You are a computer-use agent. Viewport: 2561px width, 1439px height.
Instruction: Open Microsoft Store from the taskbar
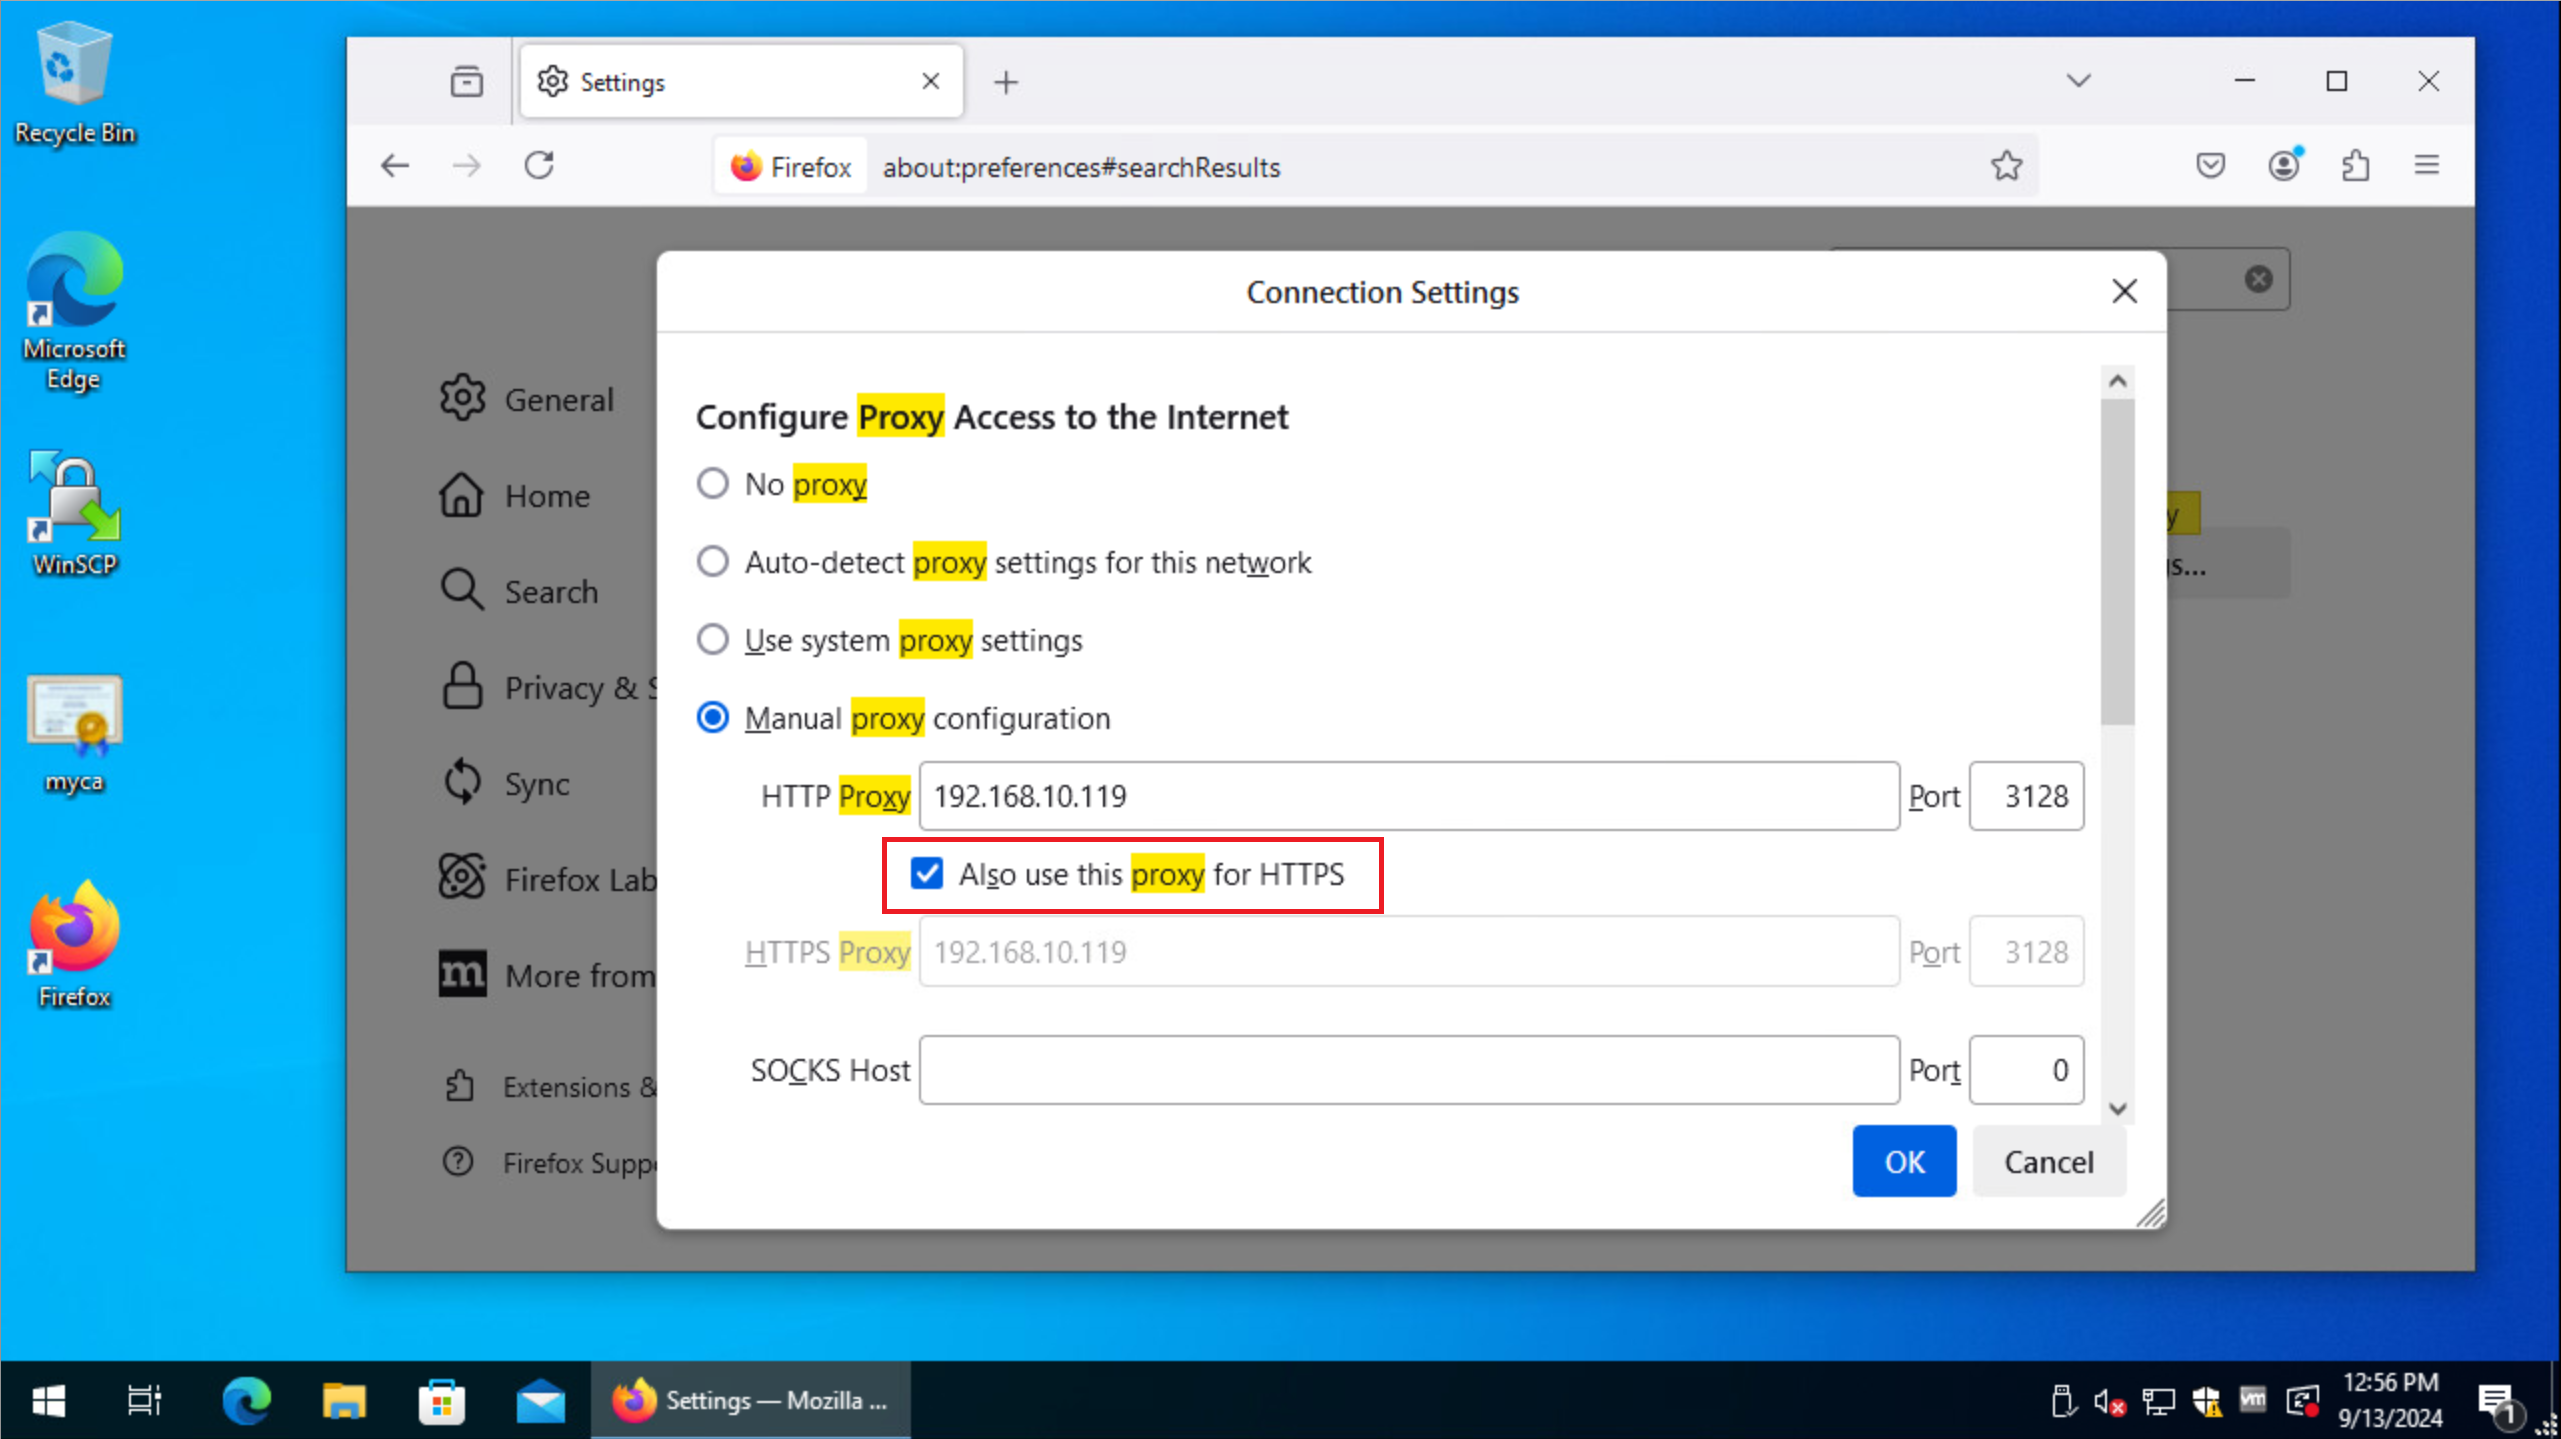click(x=441, y=1400)
